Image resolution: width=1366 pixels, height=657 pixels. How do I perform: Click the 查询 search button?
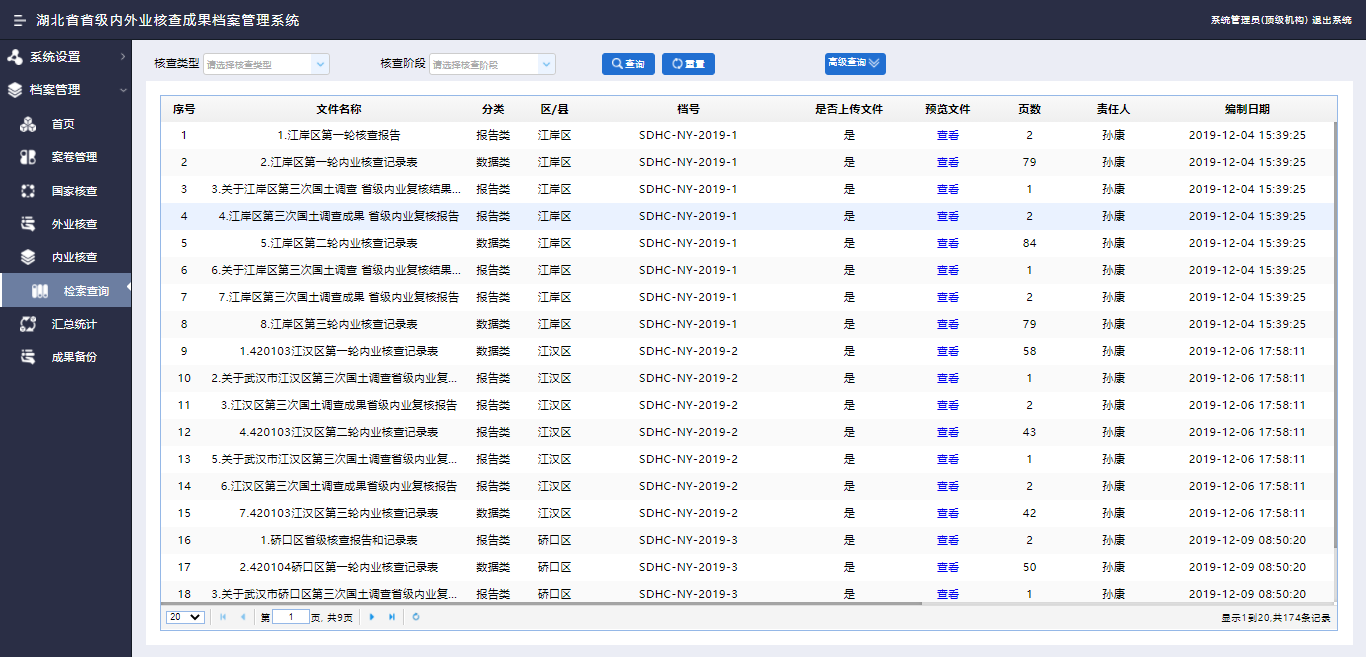pyautogui.click(x=628, y=64)
